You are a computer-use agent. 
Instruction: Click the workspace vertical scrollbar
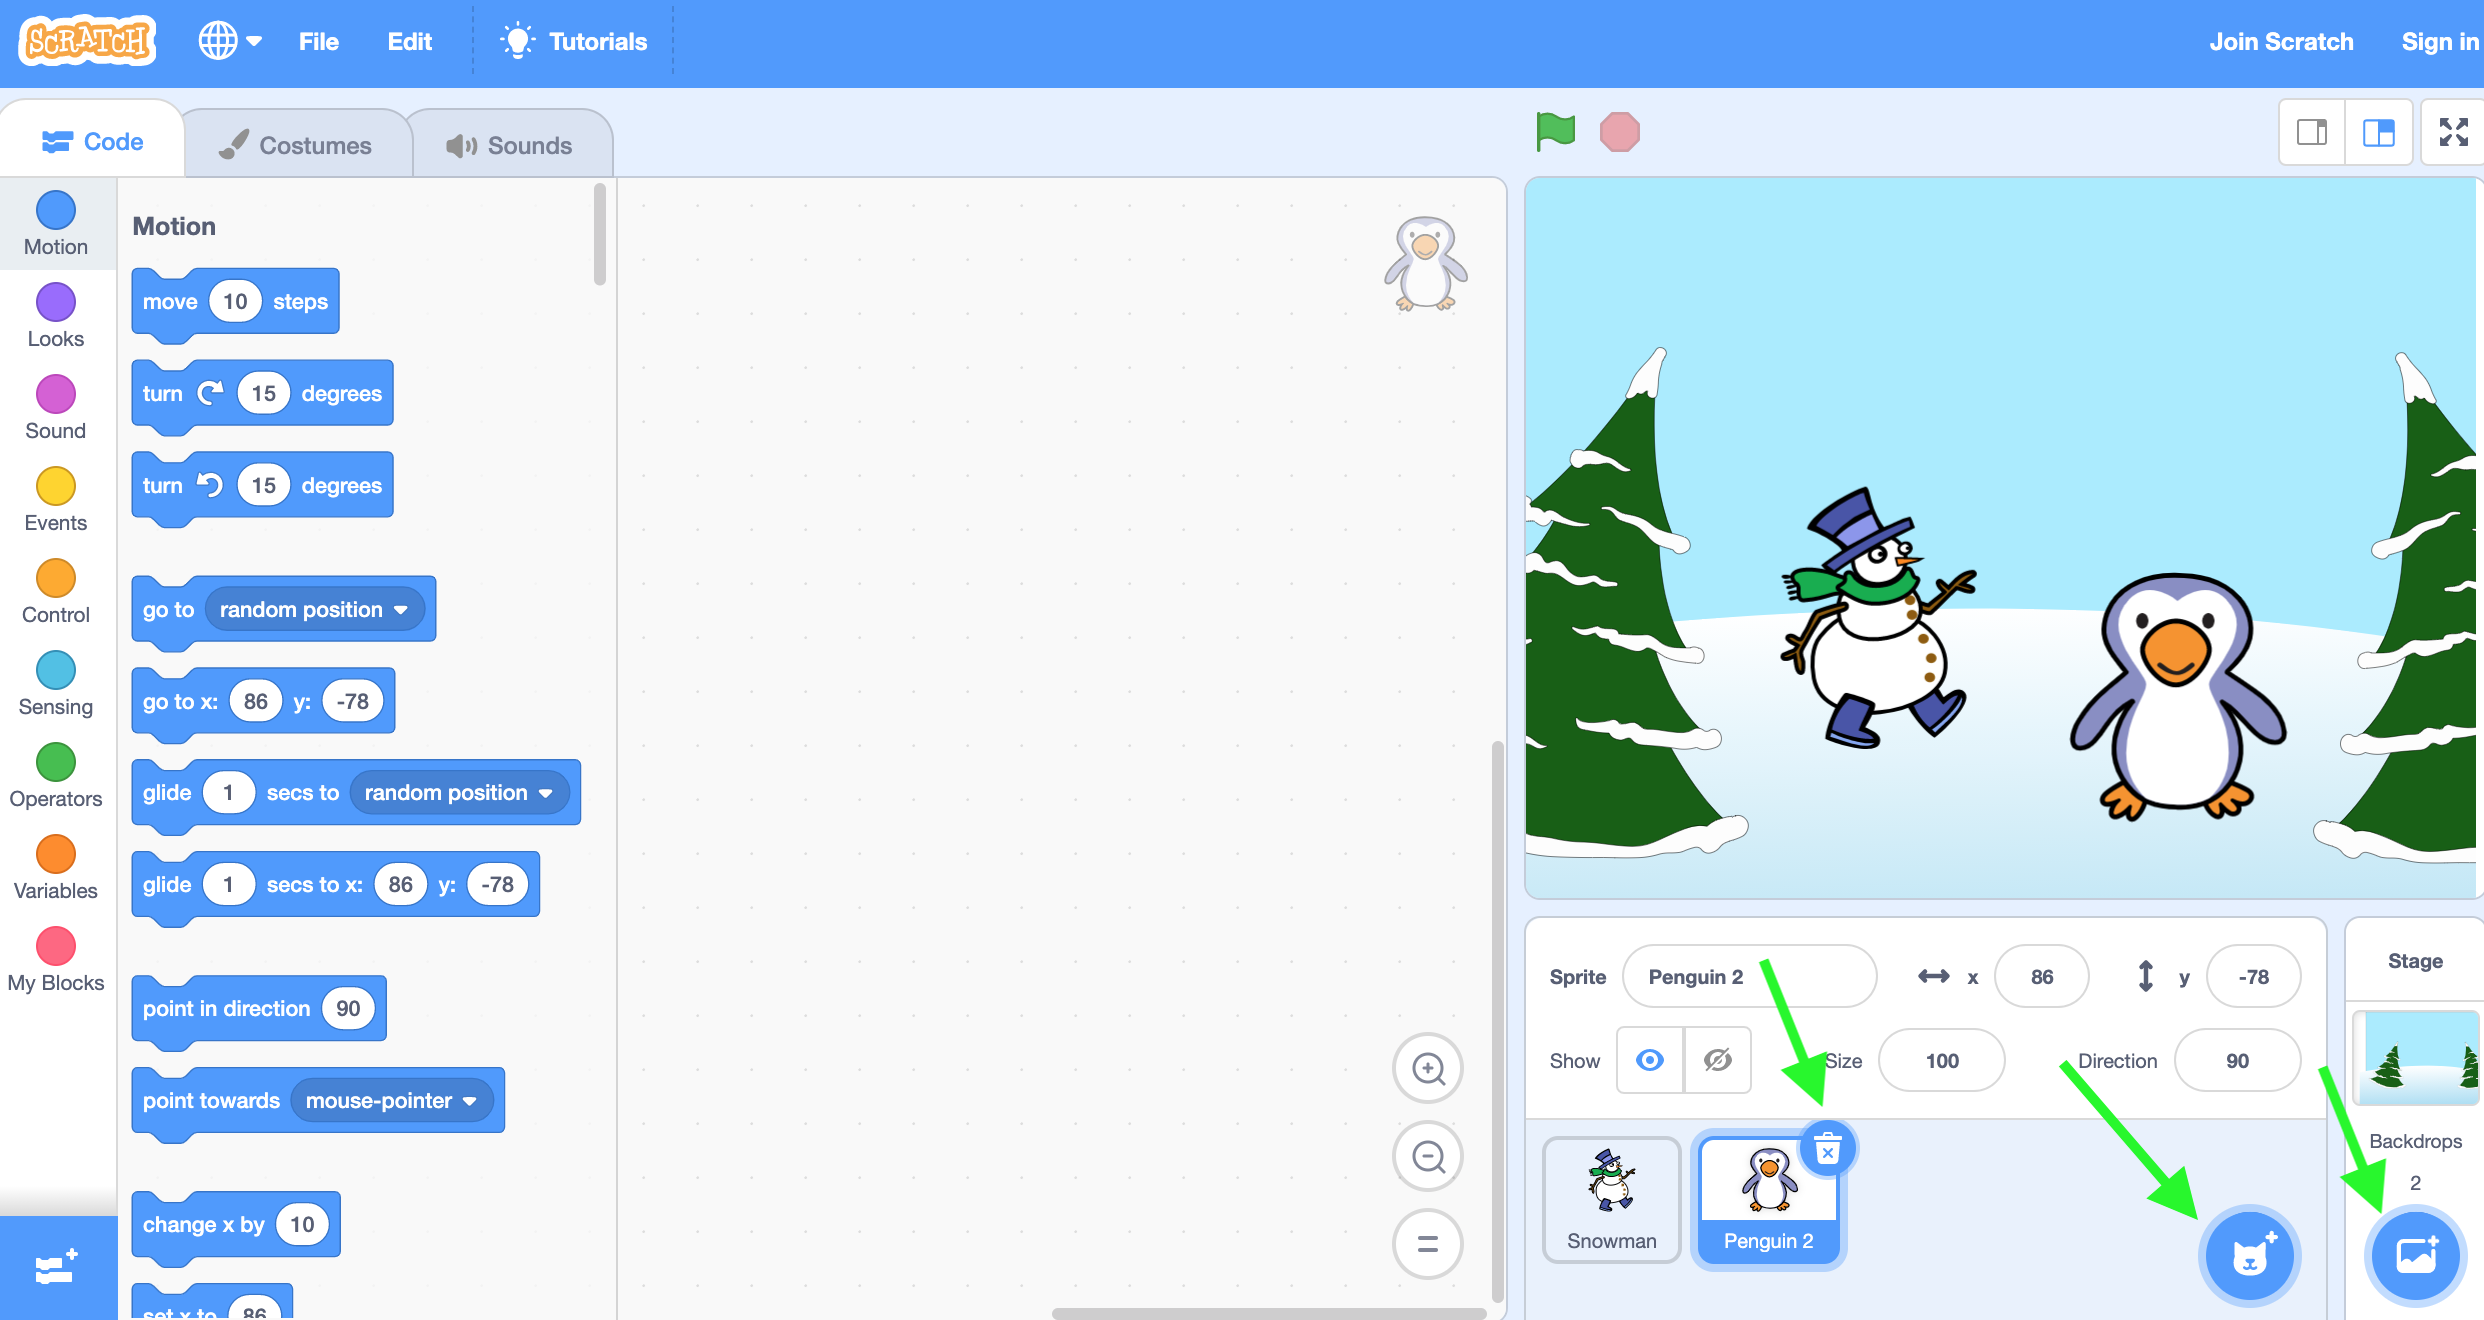pyautogui.click(x=1497, y=1020)
